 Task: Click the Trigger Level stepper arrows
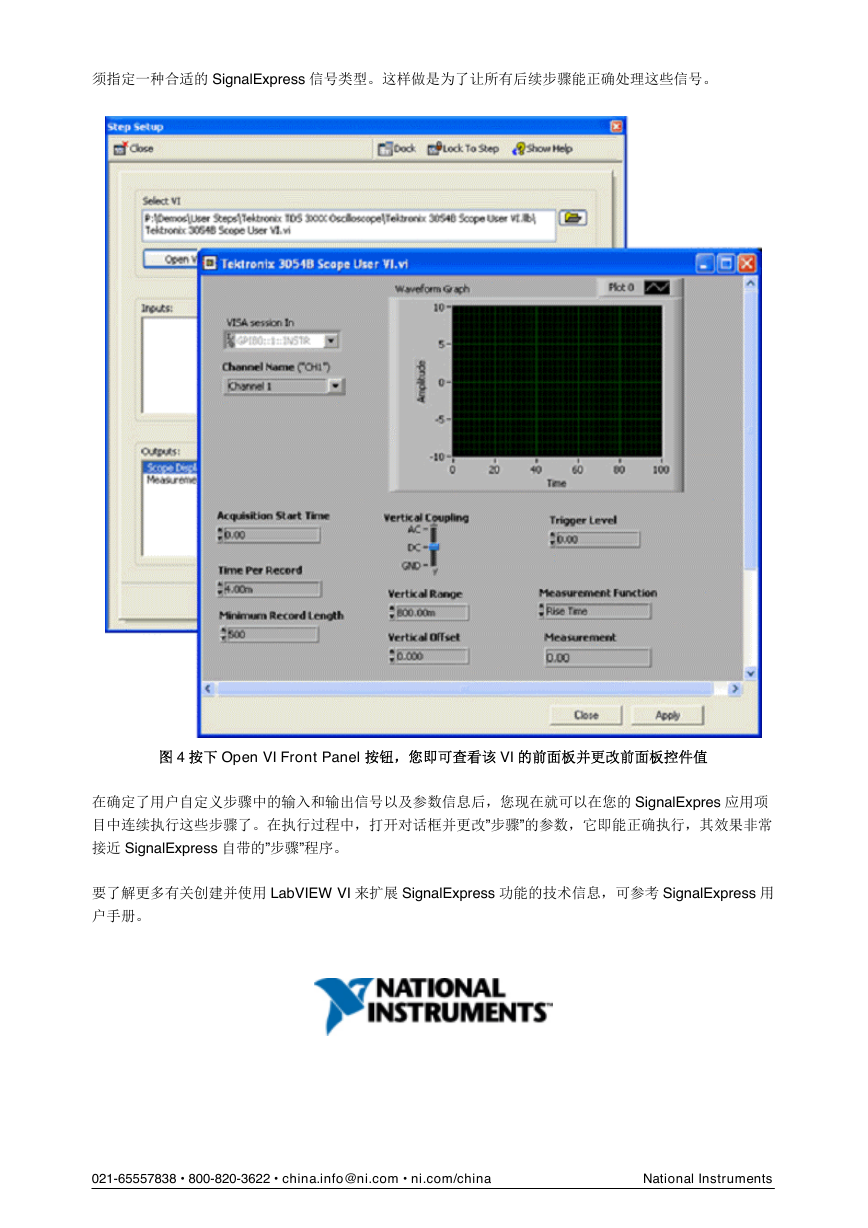point(553,540)
